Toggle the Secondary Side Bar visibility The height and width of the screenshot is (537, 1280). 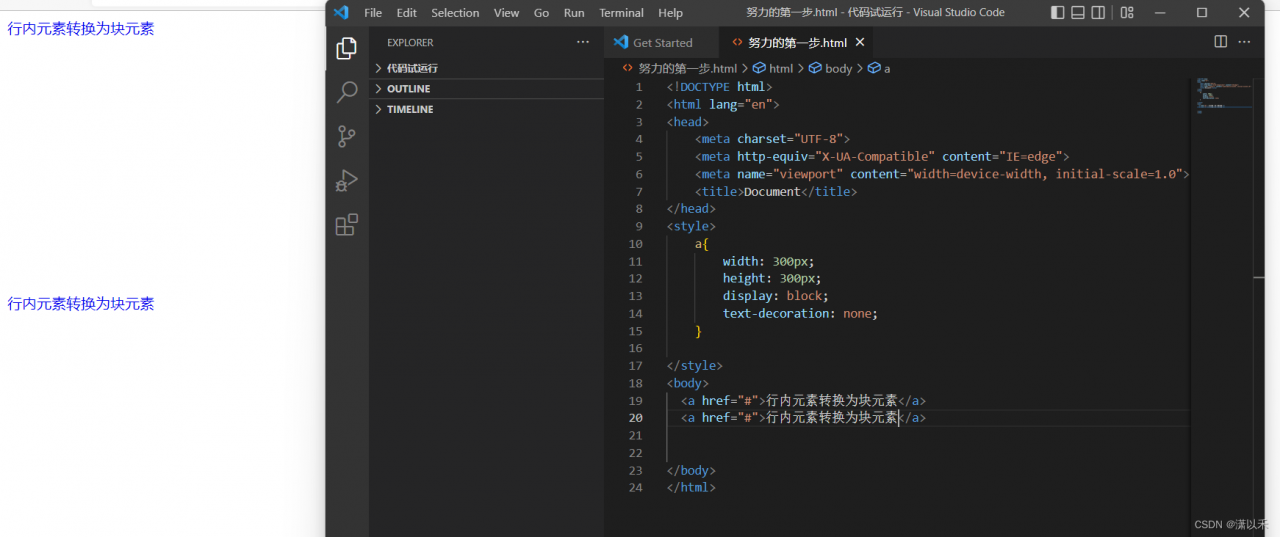click(1098, 13)
